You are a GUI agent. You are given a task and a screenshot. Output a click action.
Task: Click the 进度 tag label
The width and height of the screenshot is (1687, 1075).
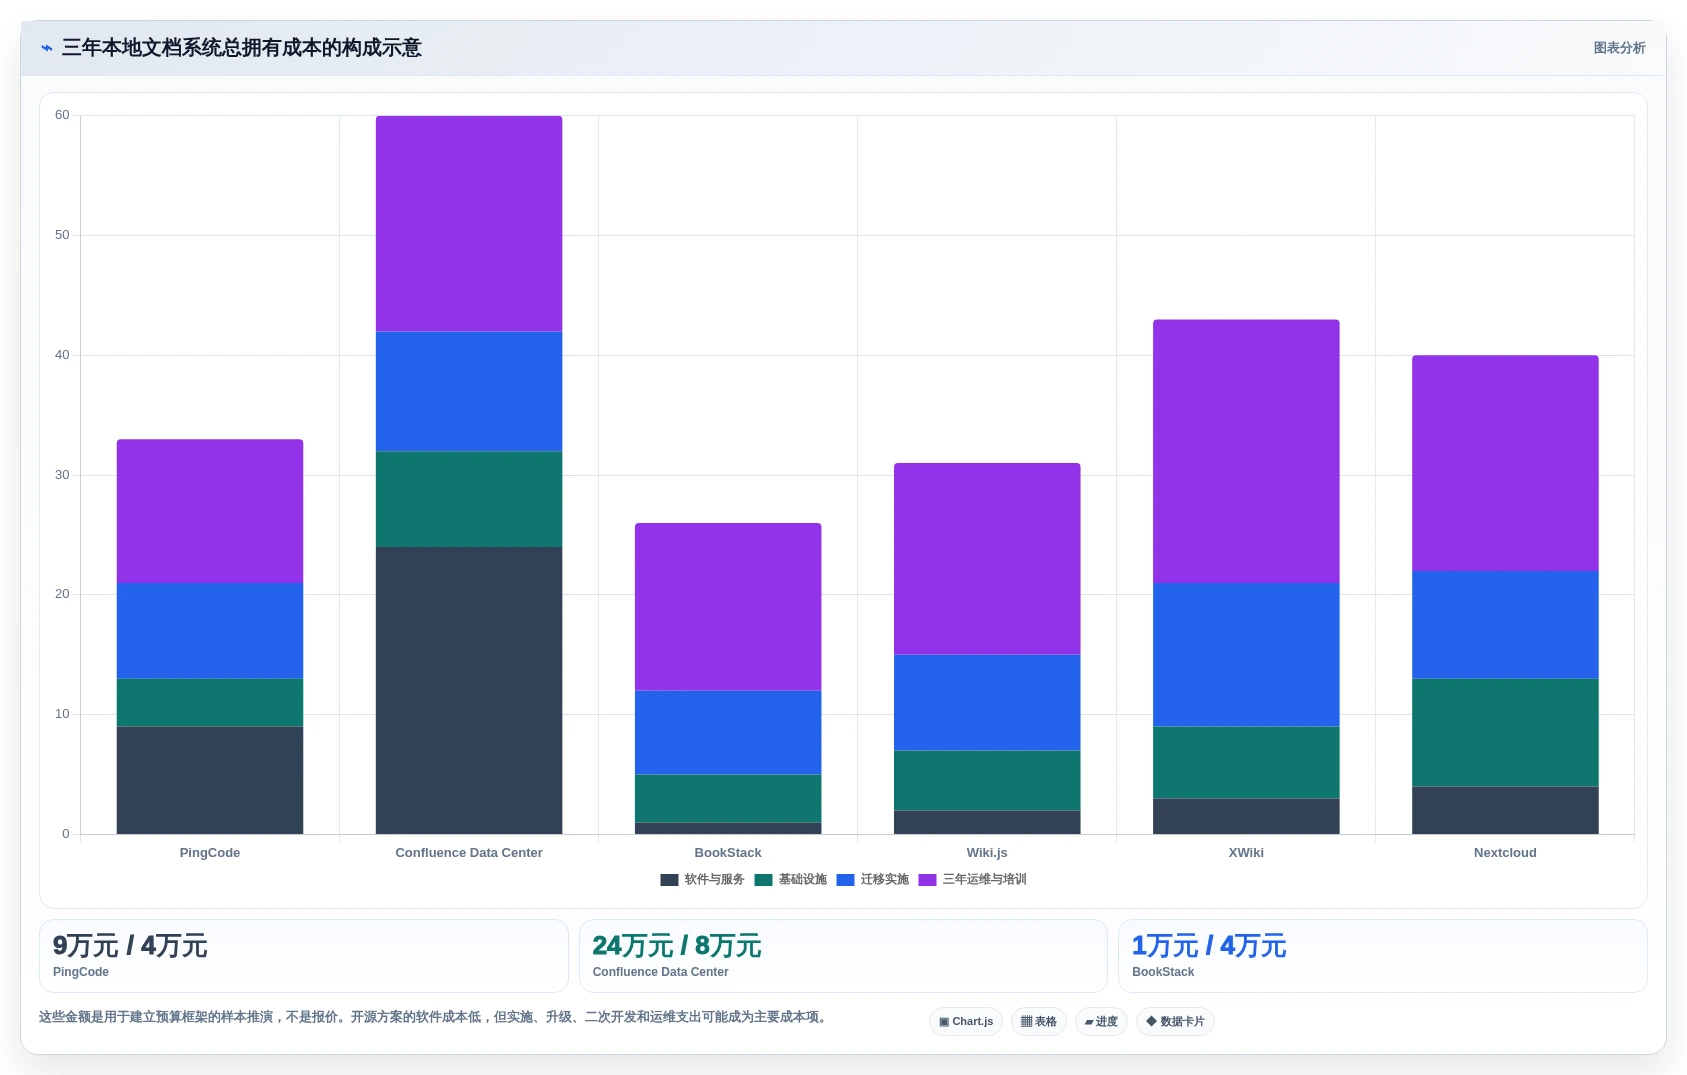1107,1022
